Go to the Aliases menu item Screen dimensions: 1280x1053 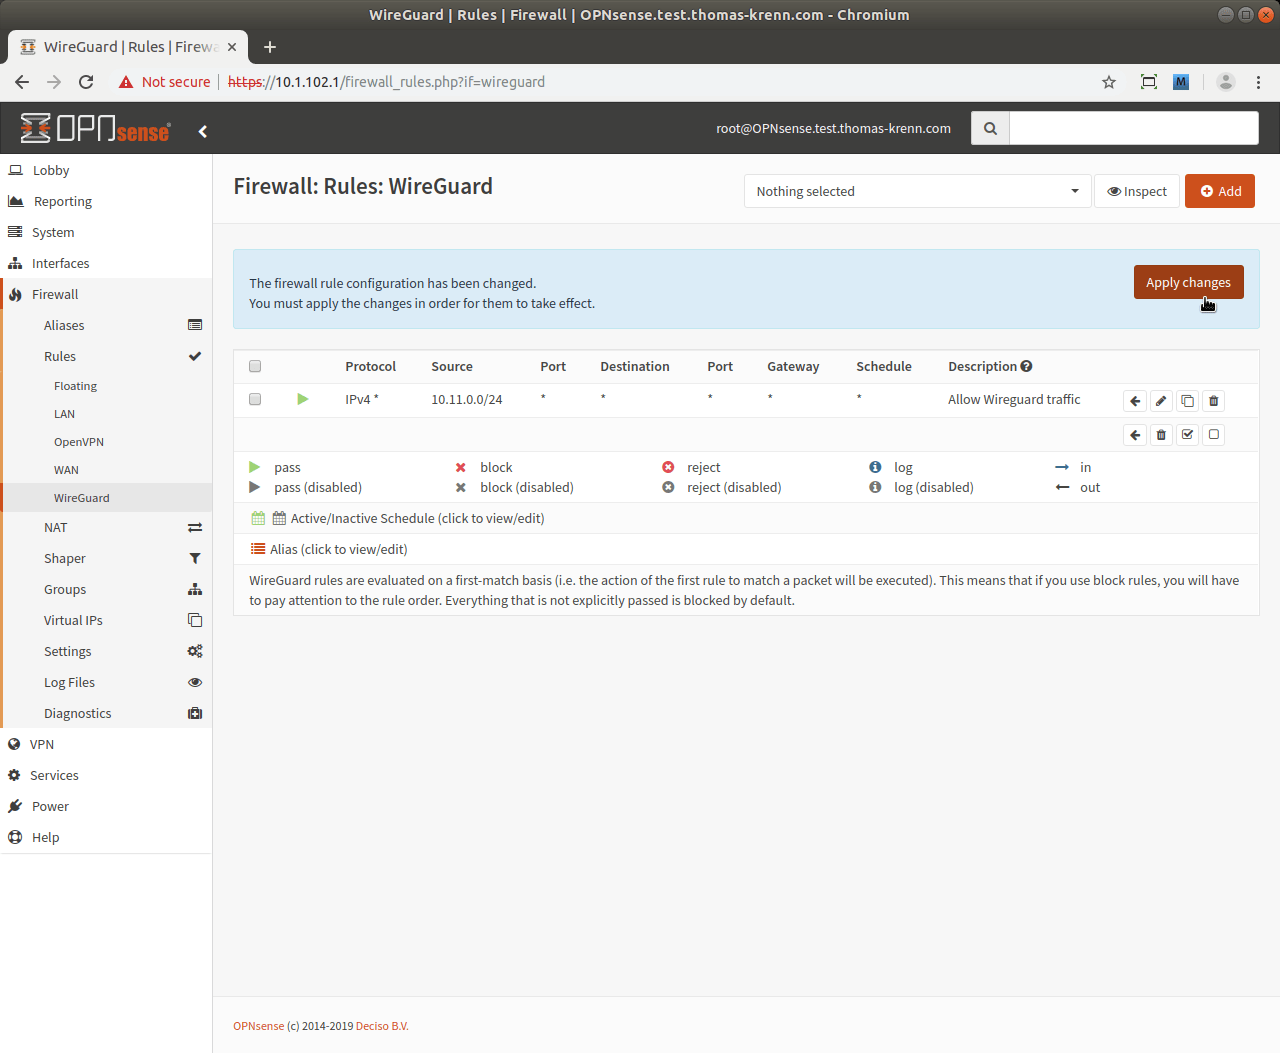64,325
